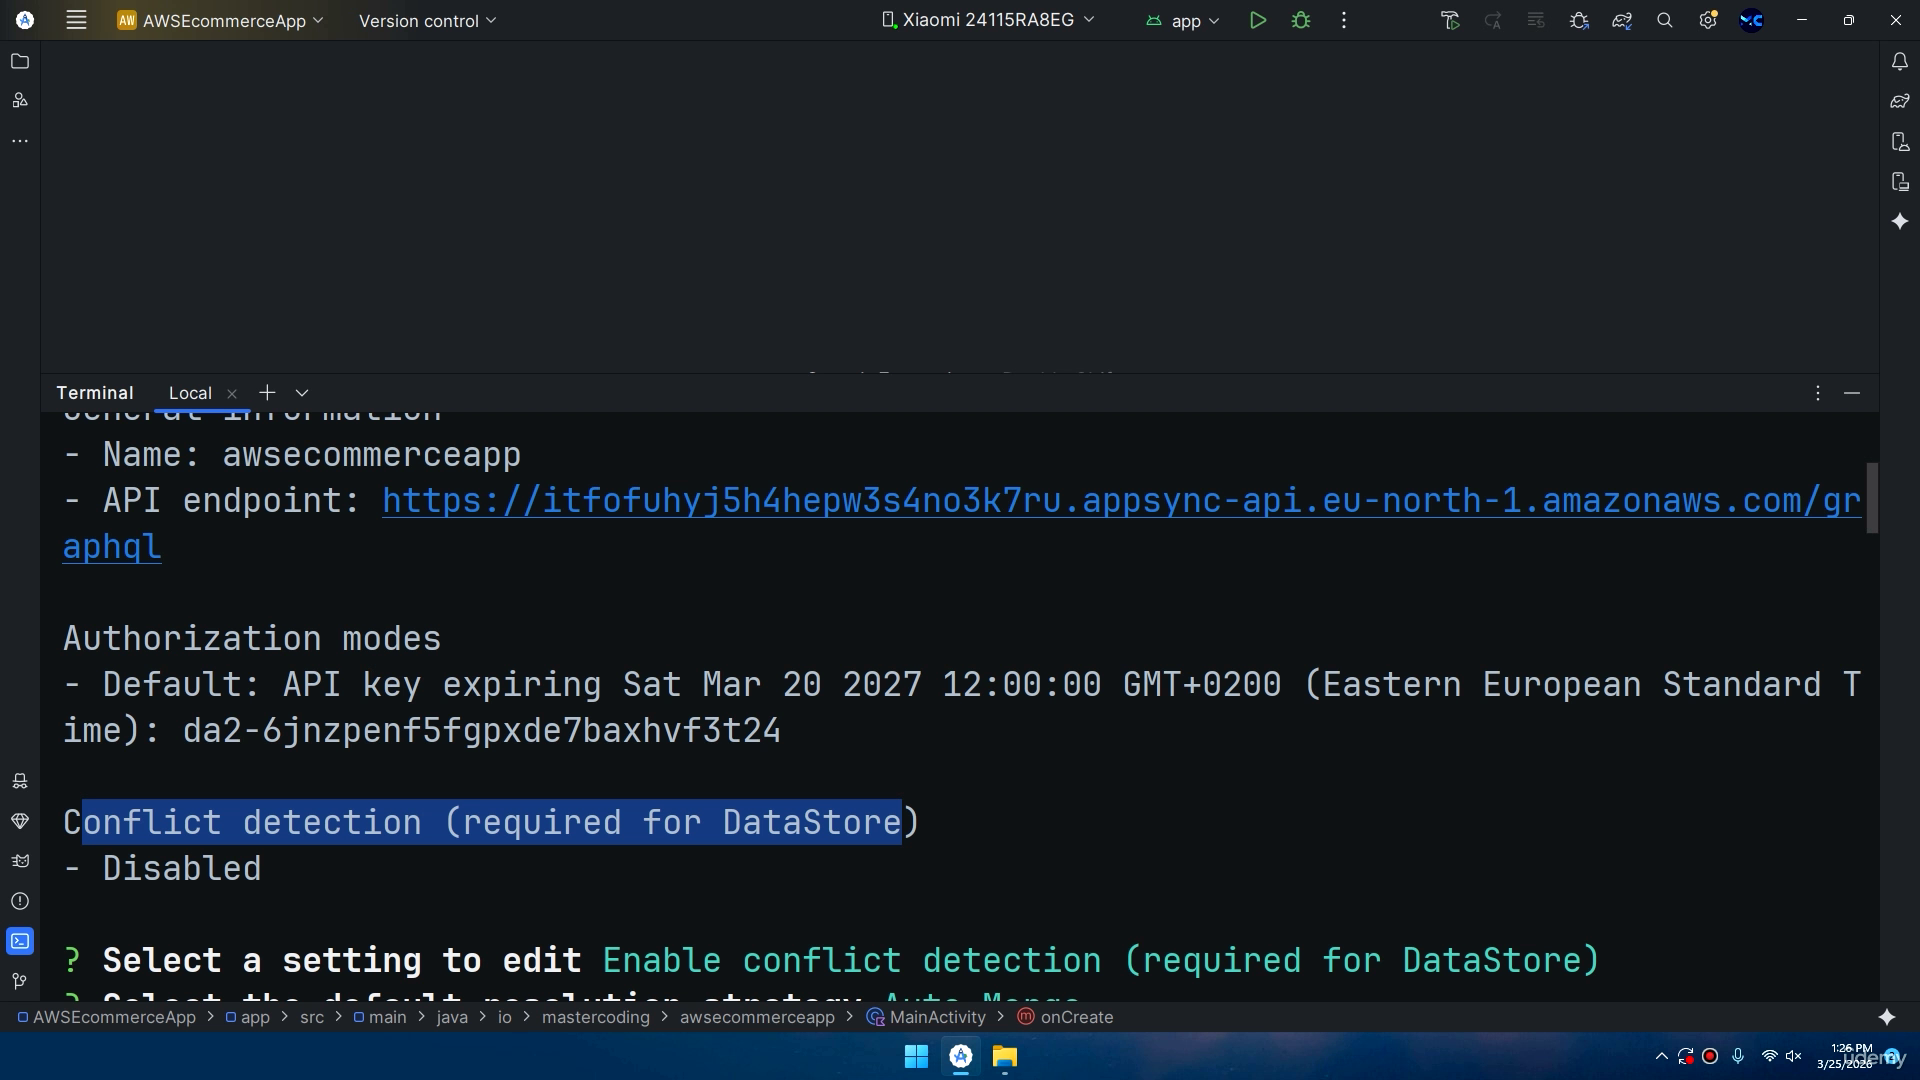Open Build Variants tool window icon
Screen dimensions: 1920x1080
(x=20, y=781)
